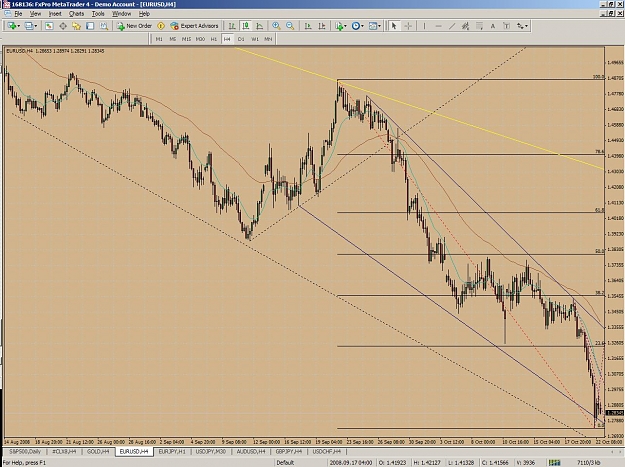Switch to Line Chart mode
This screenshot has height=467, width=625.
[x=259, y=26]
